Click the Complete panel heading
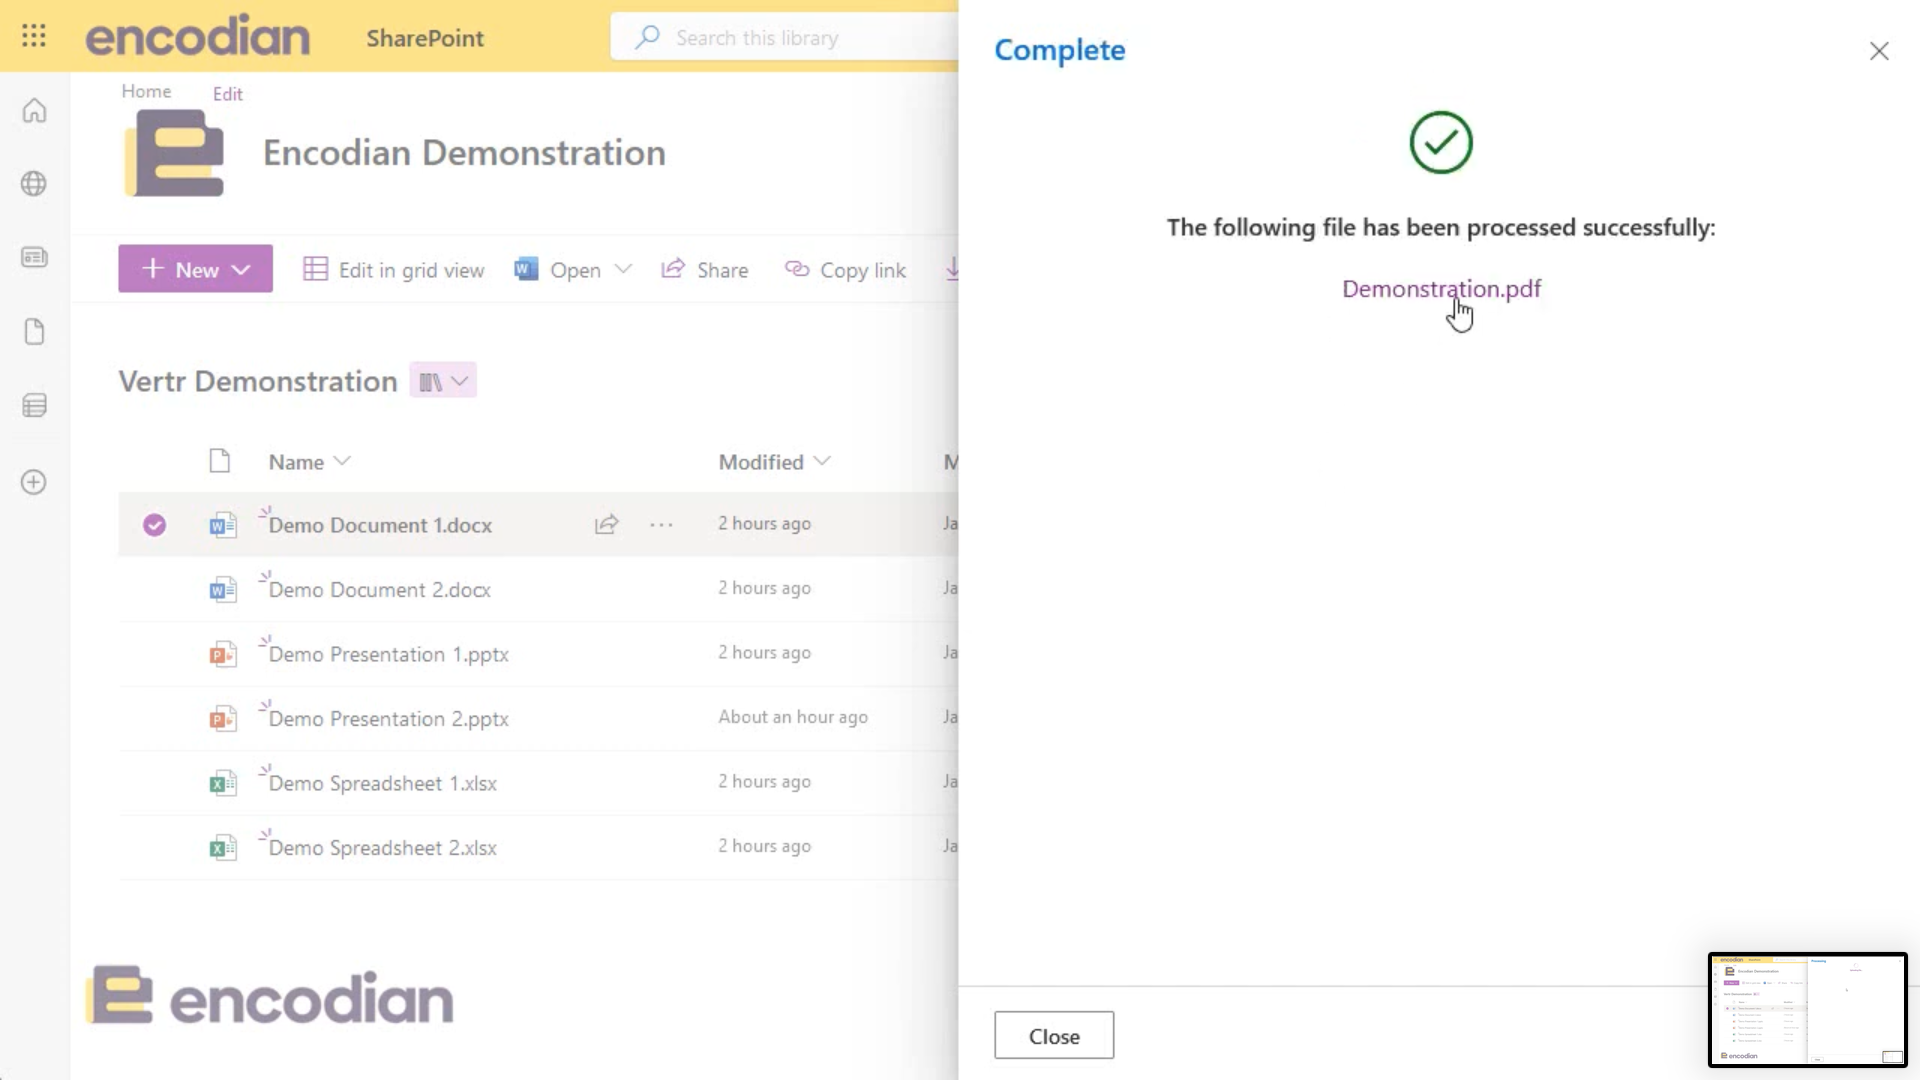The height and width of the screenshot is (1080, 1920). (x=1059, y=50)
